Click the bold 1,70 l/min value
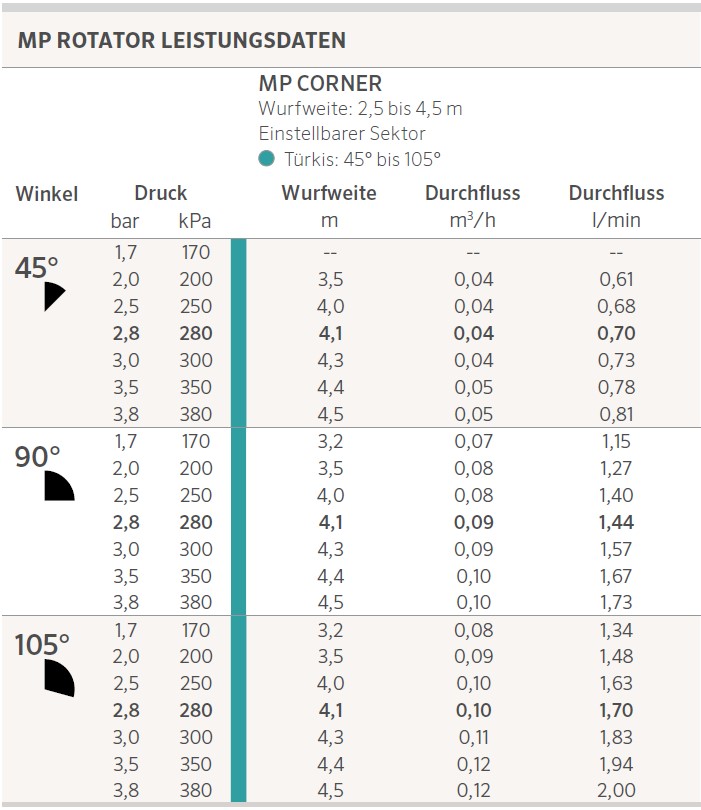This screenshot has height=810, width=701. (x=616, y=710)
